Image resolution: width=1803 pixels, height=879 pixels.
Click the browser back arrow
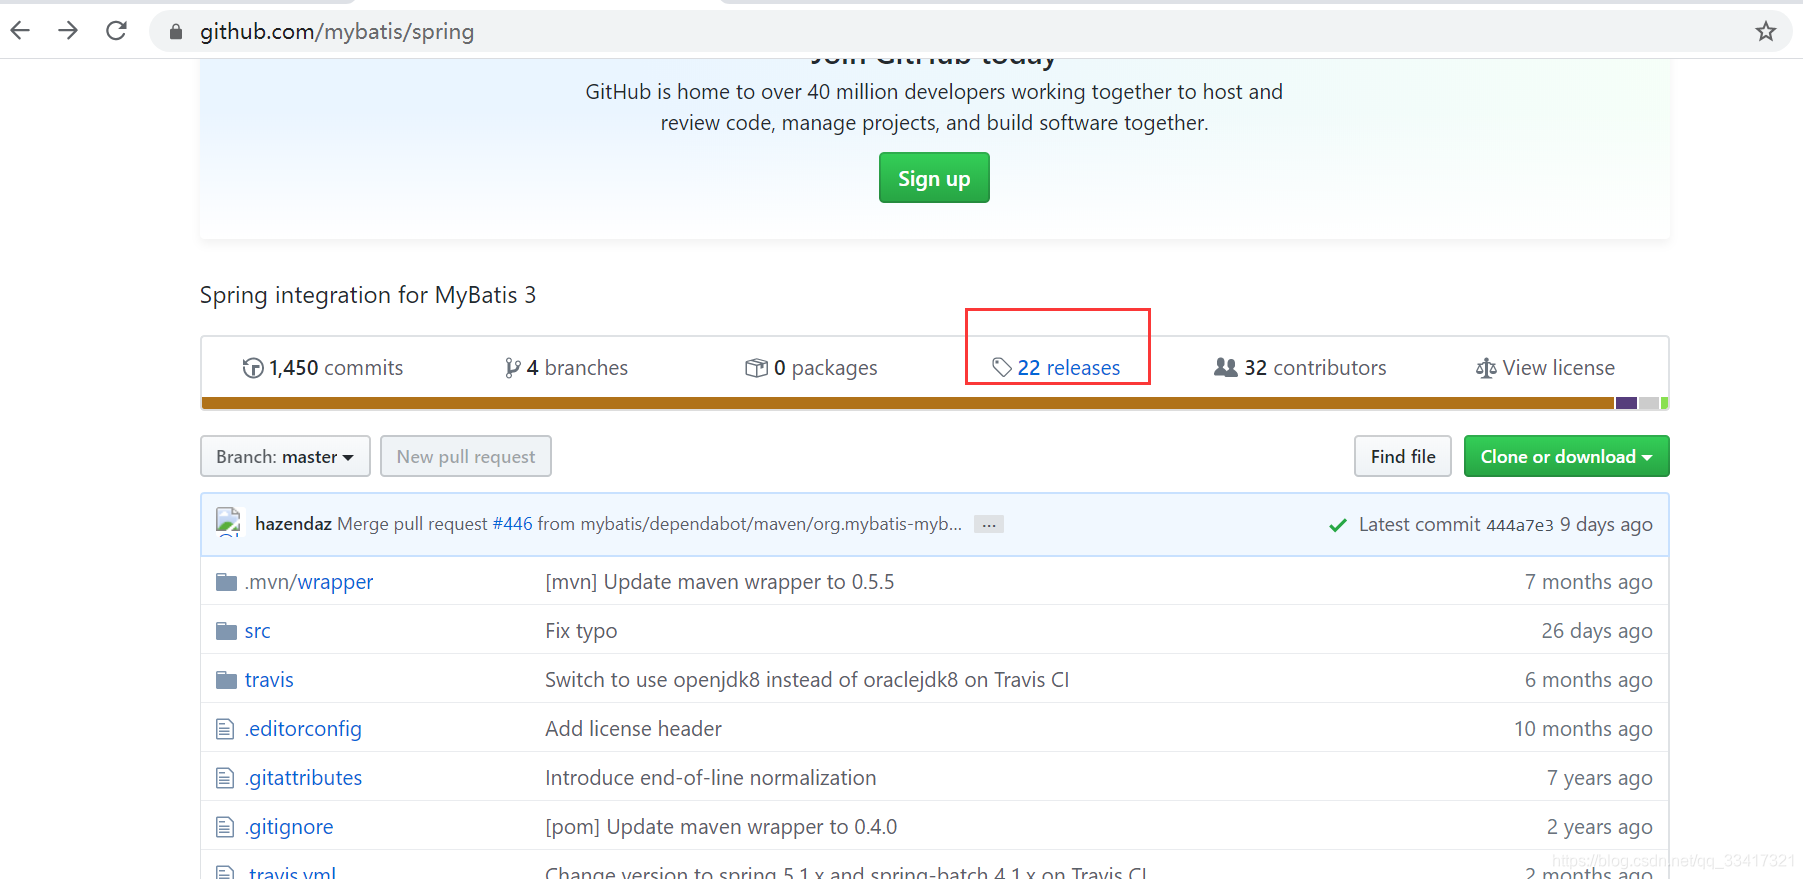[x=20, y=31]
